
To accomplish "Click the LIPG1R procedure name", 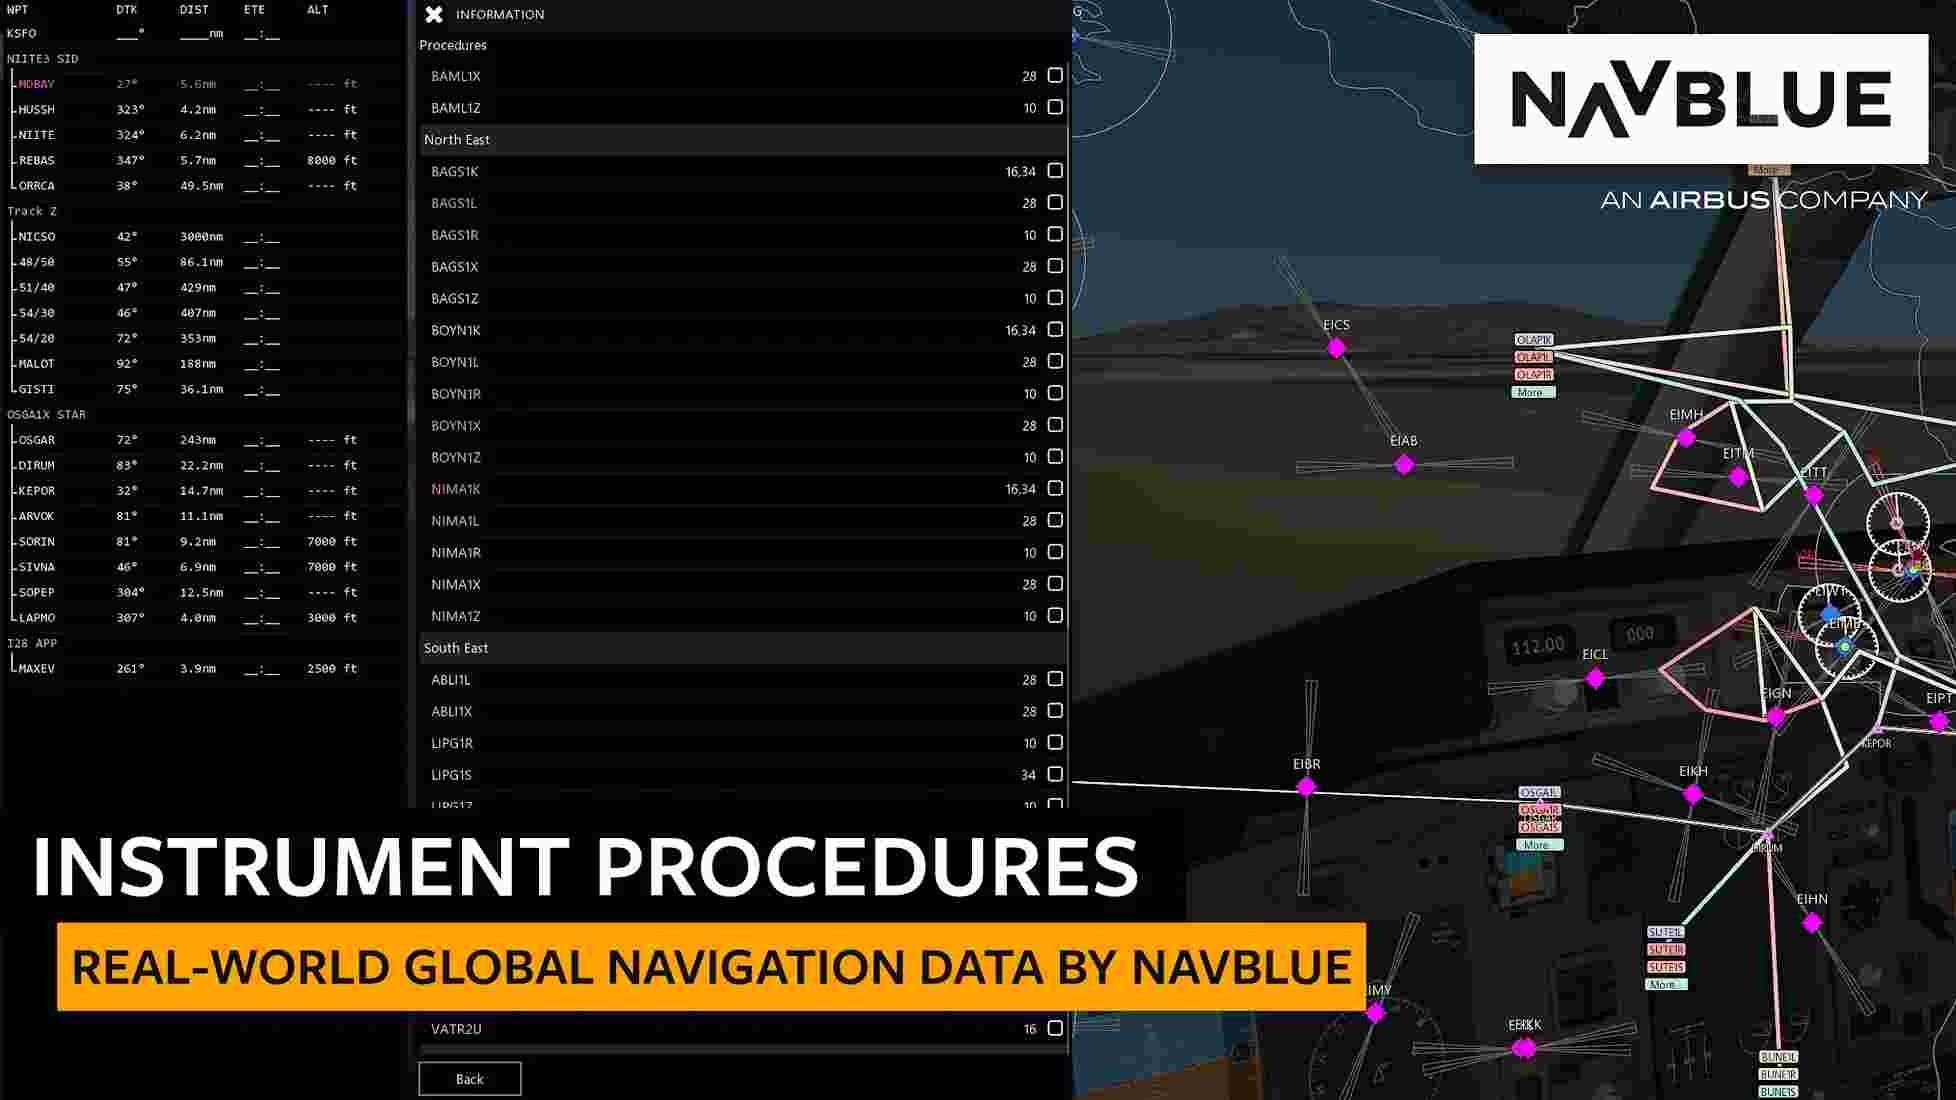I will (452, 743).
